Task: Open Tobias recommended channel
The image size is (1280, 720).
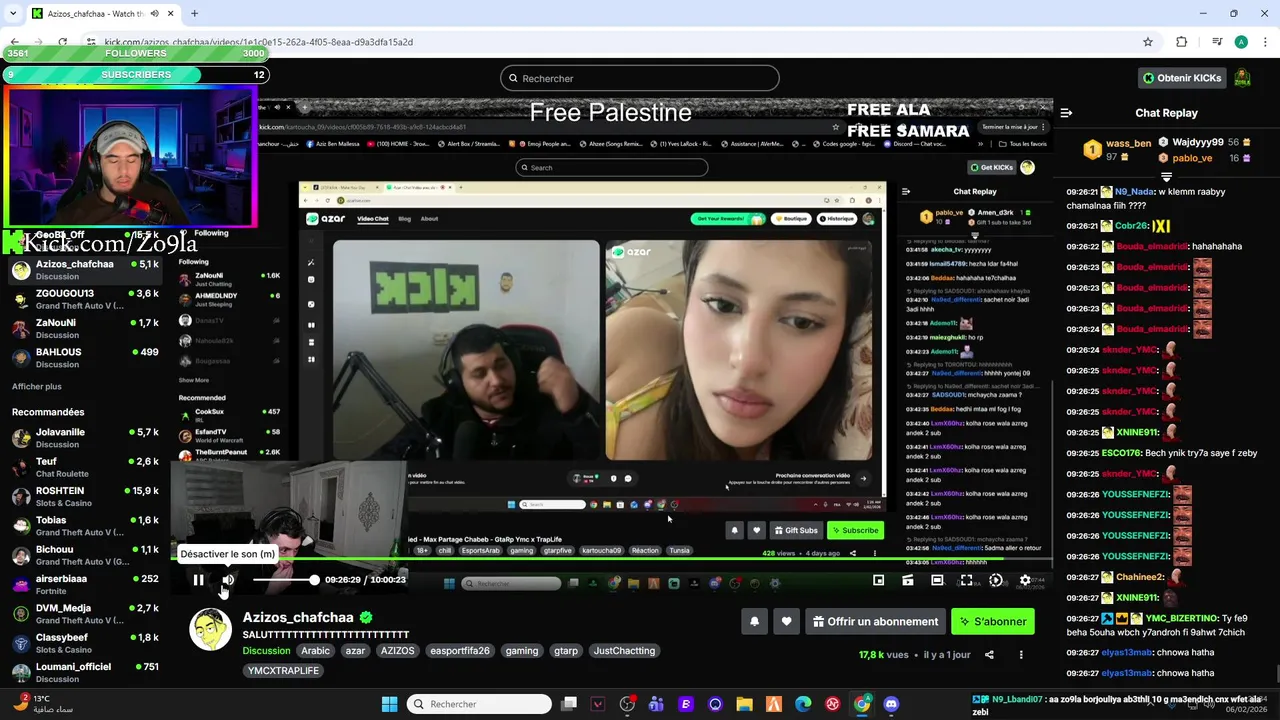Action: pos(85,526)
